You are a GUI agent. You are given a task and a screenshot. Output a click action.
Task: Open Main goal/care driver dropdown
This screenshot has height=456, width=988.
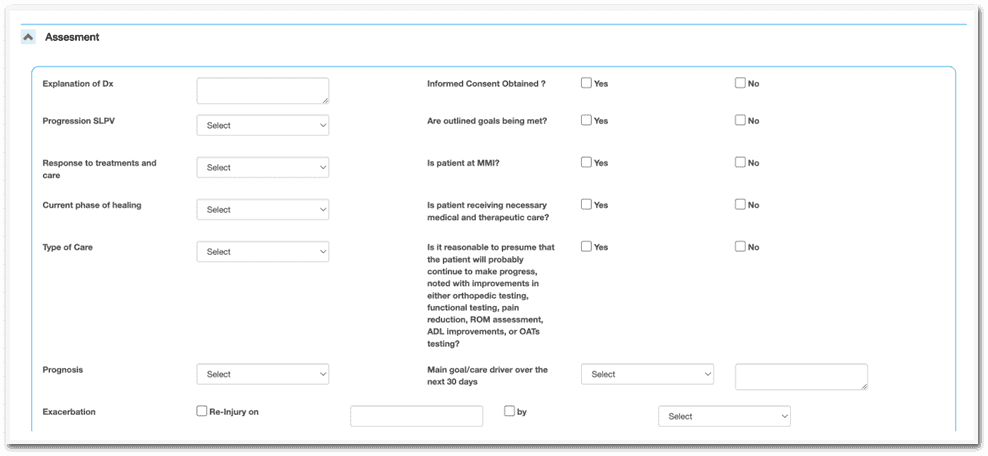pyautogui.click(x=647, y=374)
